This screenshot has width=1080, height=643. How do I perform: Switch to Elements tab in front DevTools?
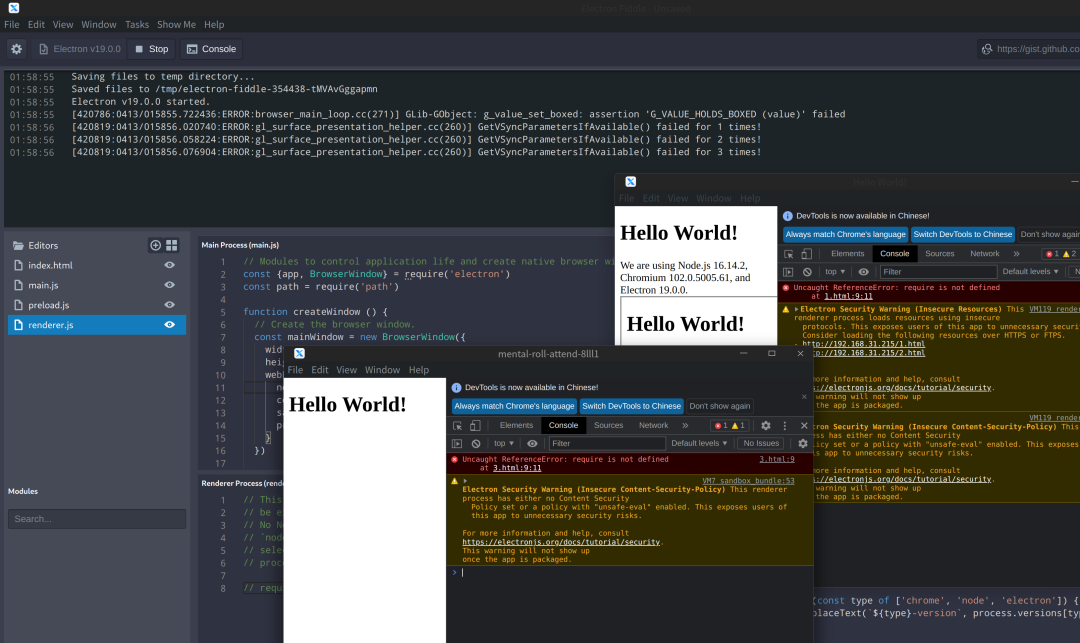pos(516,425)
